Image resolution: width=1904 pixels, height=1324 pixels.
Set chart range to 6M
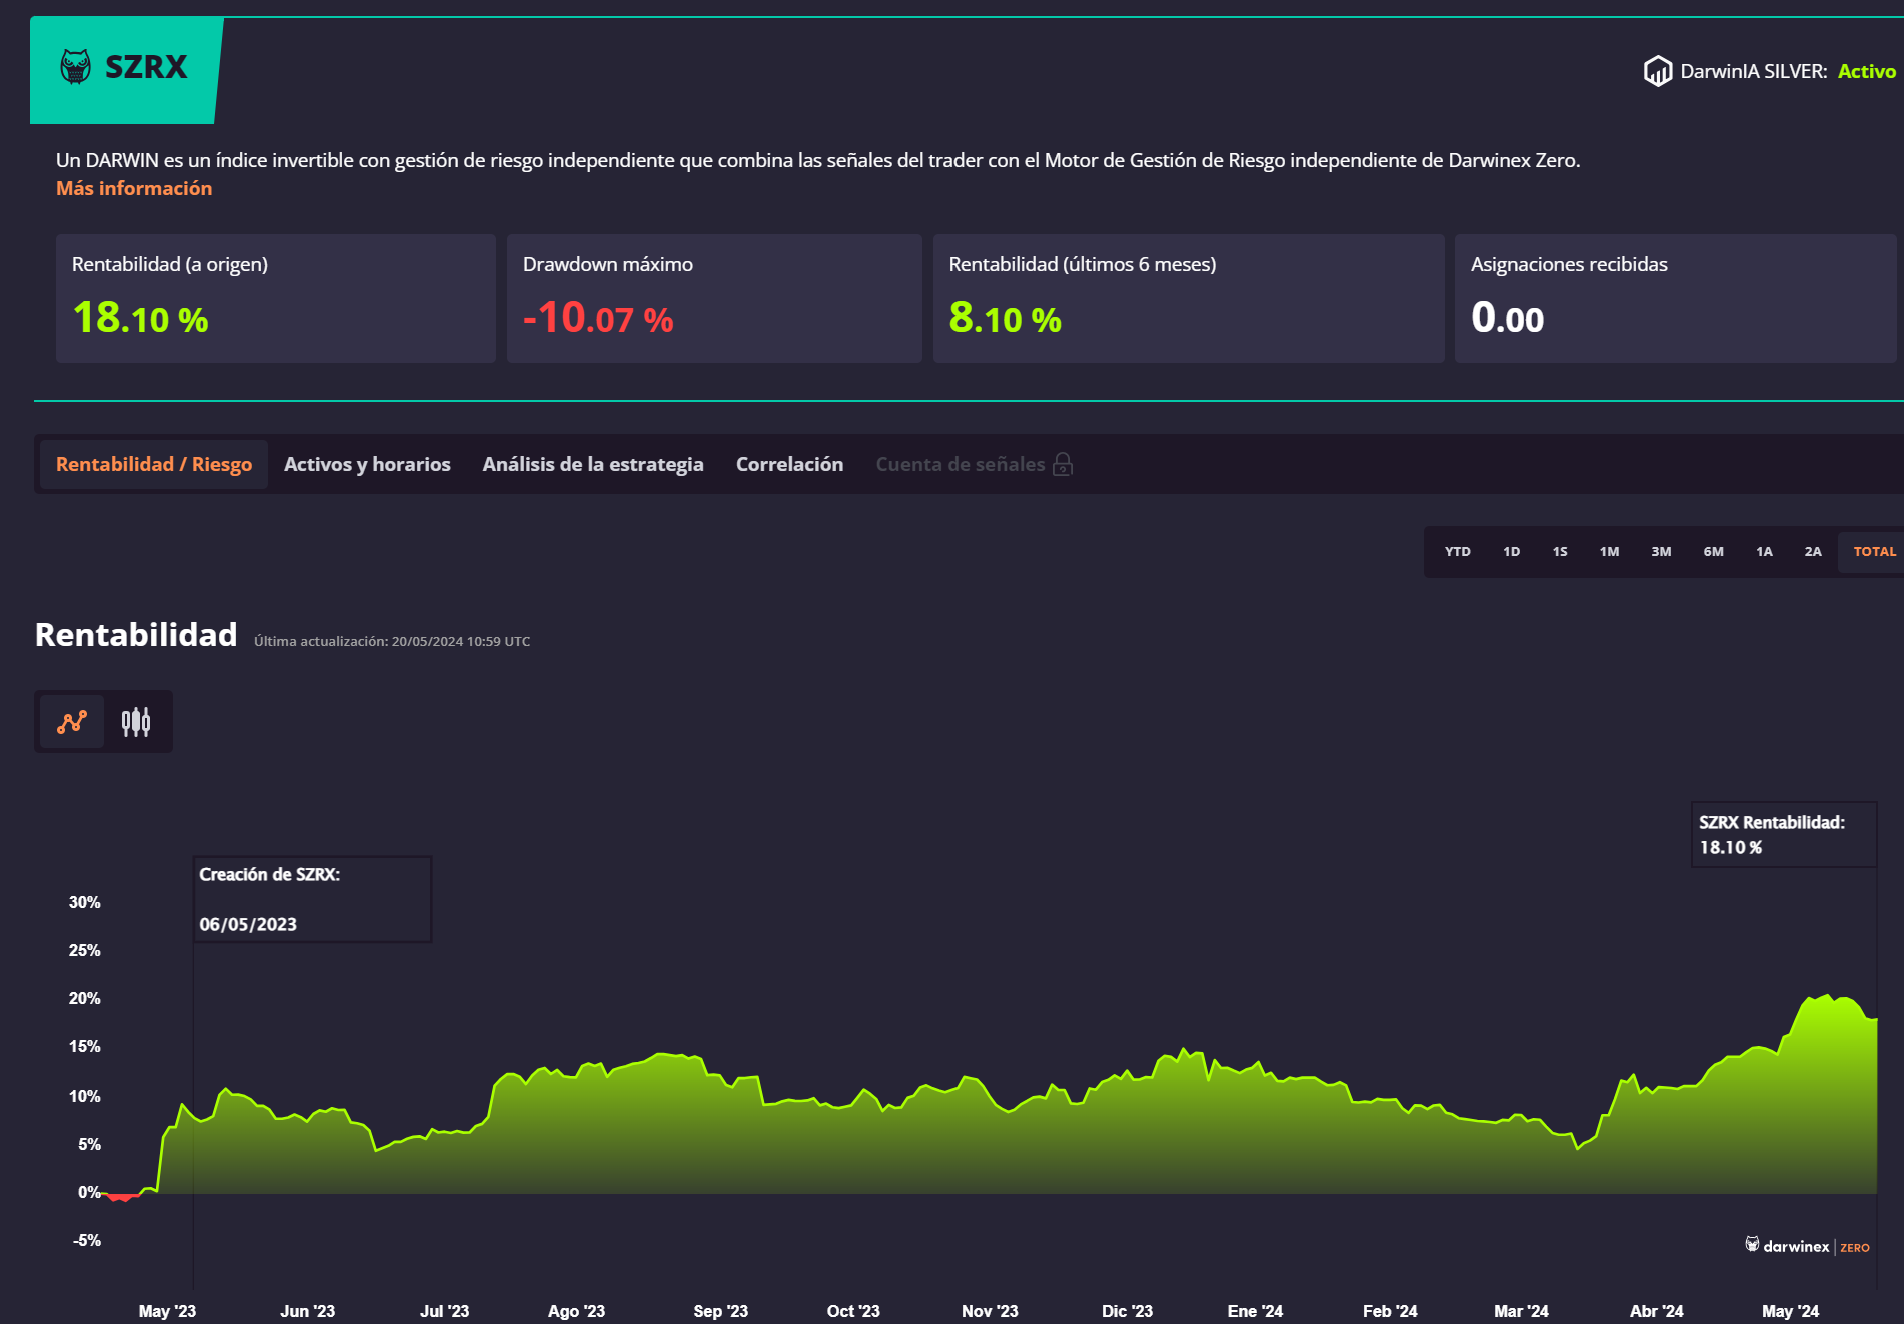pos(1713,551)
